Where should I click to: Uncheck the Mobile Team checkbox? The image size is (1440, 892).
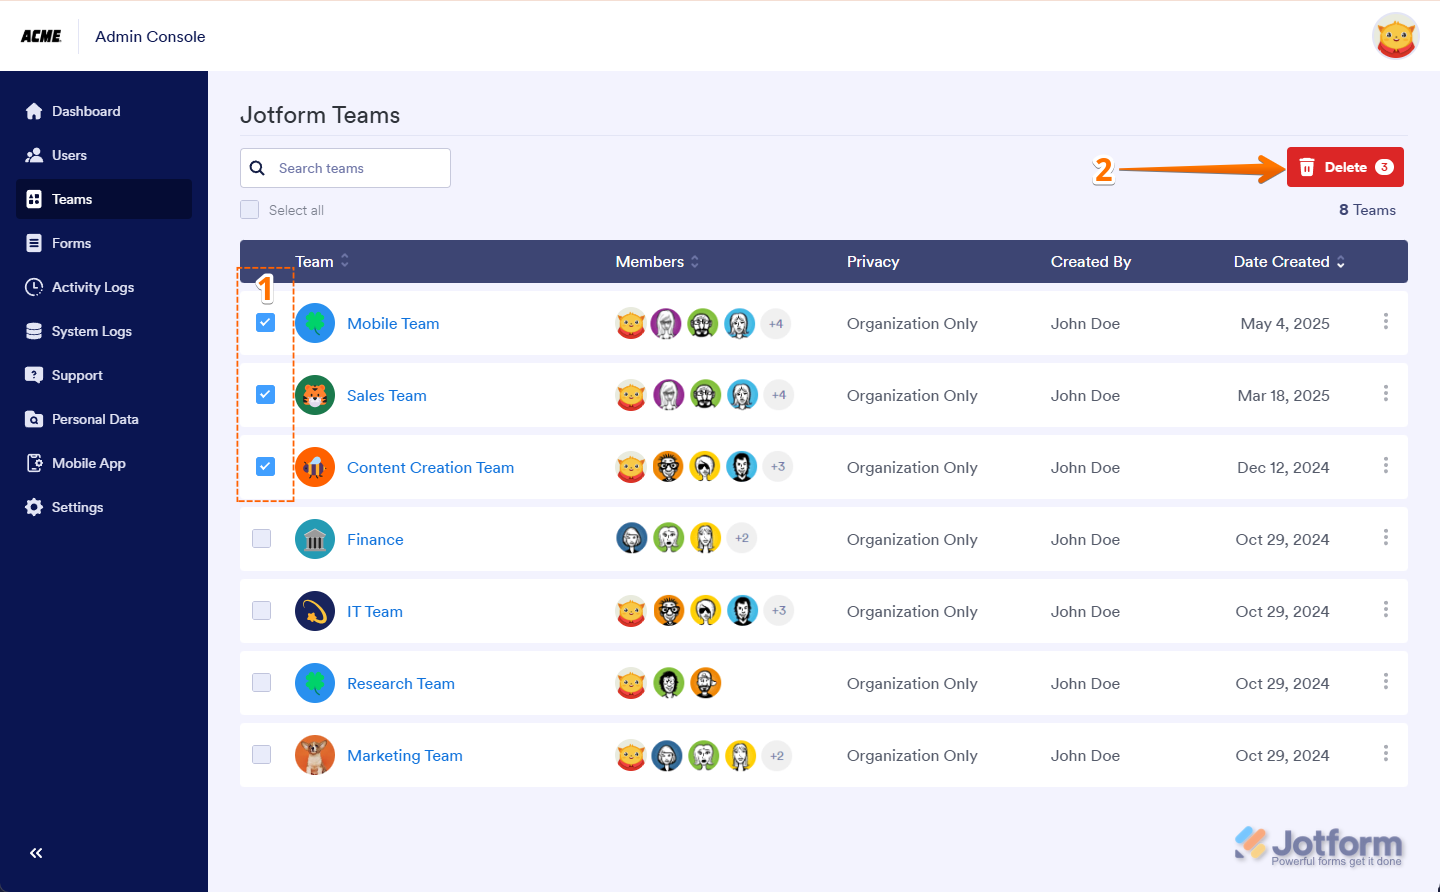click(x=265, y=322)
